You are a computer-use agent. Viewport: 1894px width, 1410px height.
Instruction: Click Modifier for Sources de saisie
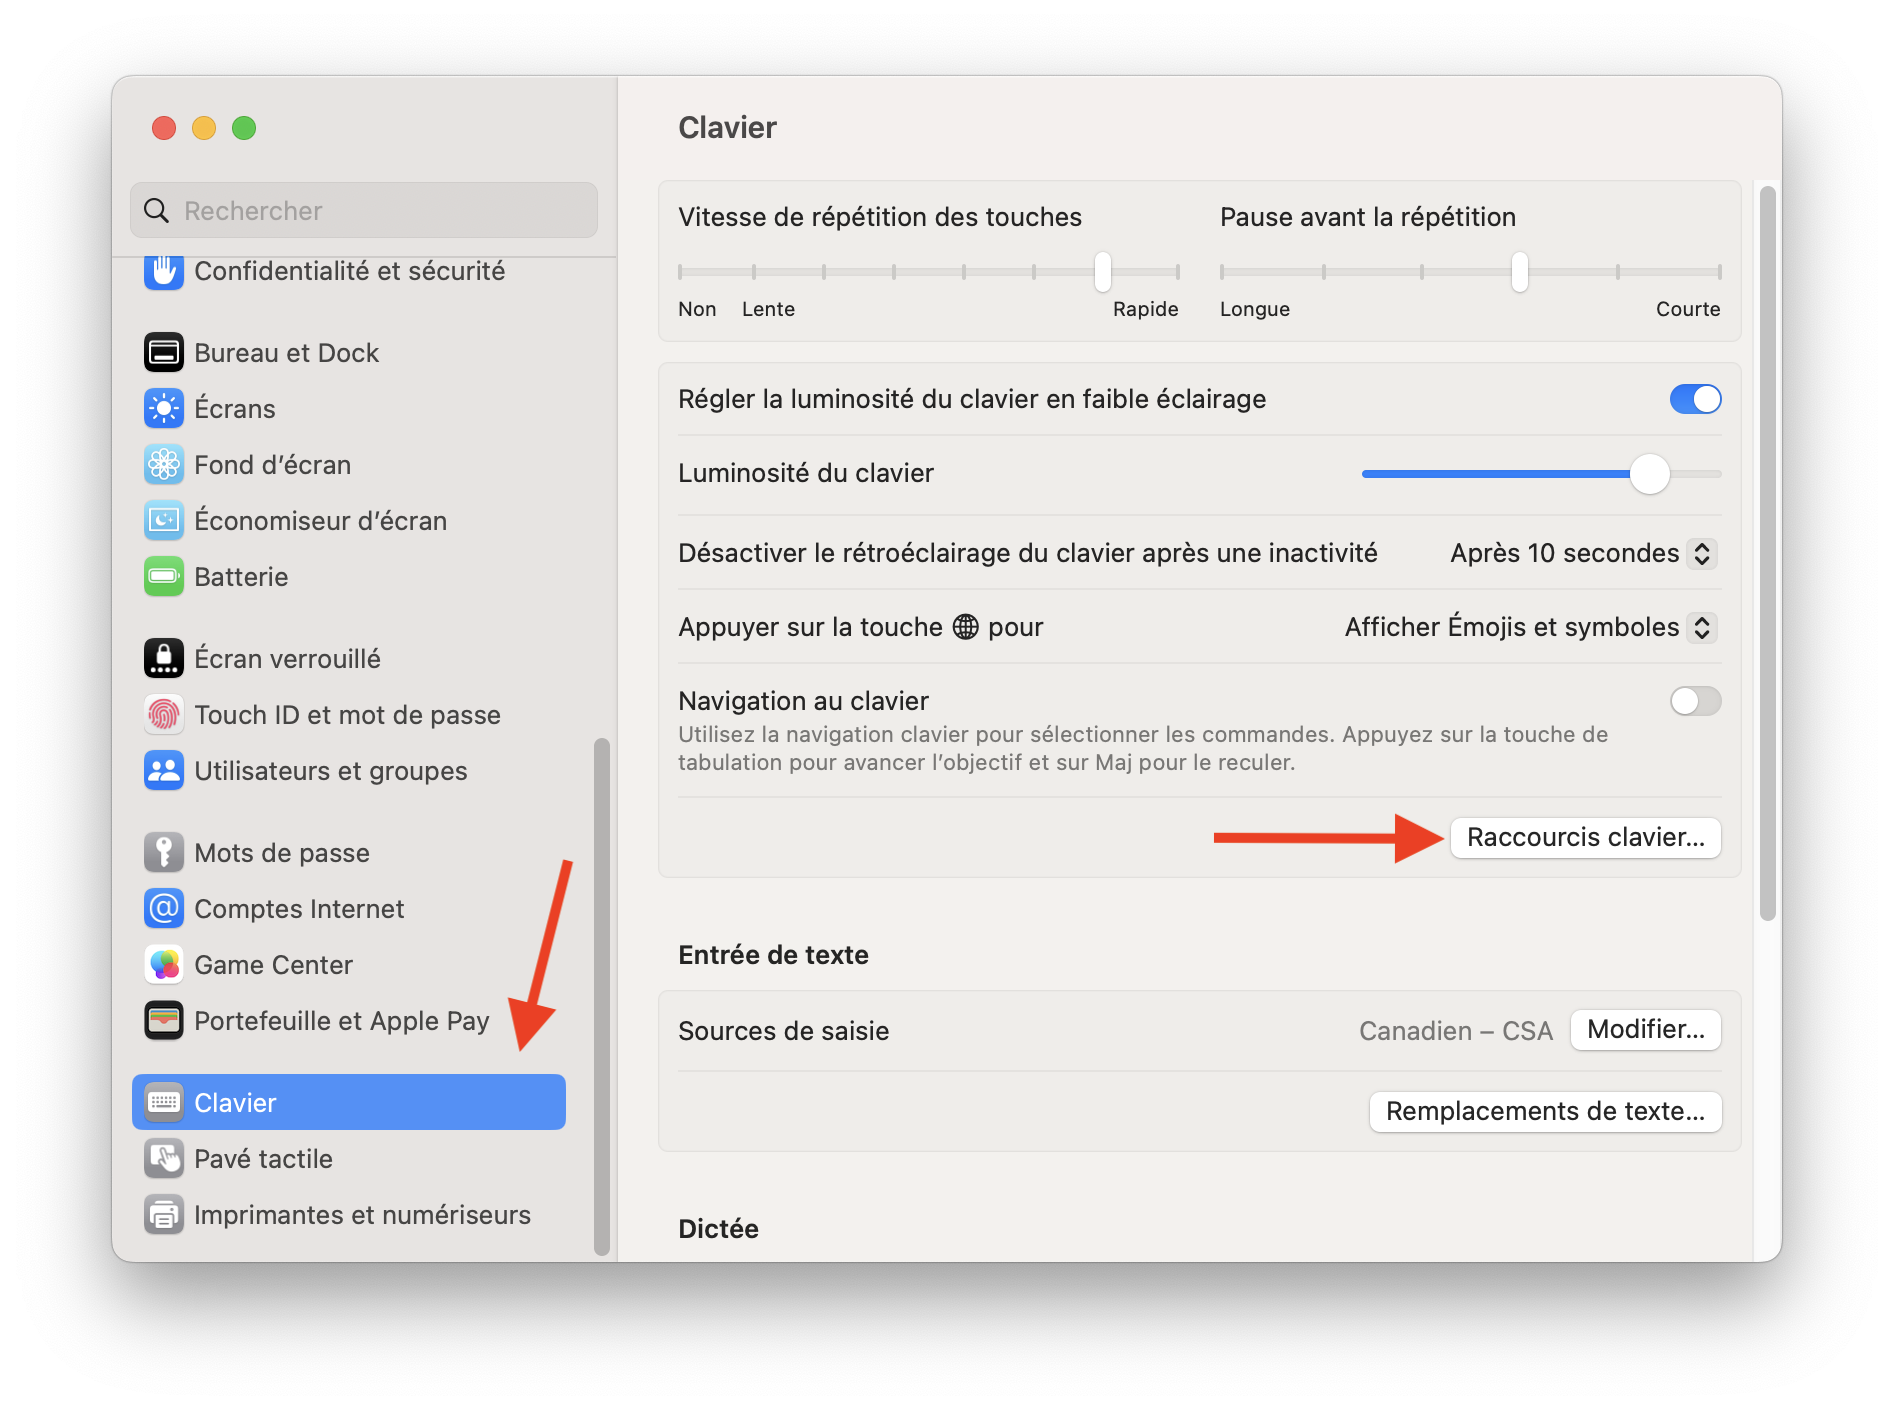(x=1646, y=1030)
